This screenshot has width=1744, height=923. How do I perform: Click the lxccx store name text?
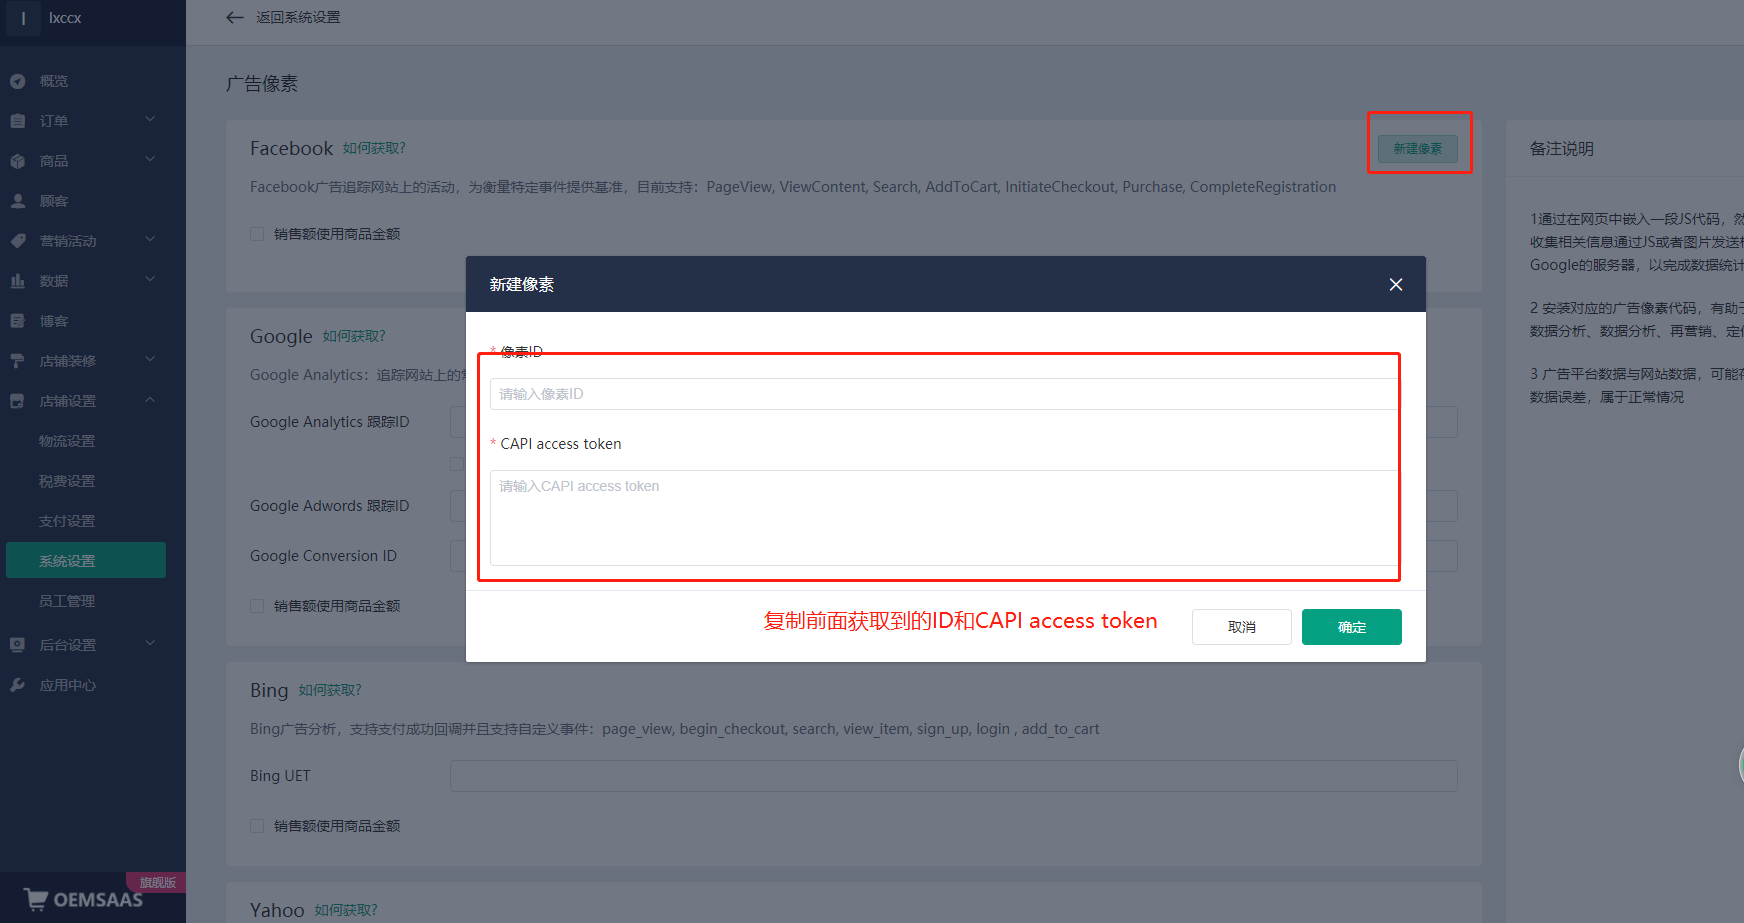[x=65, y=18]
